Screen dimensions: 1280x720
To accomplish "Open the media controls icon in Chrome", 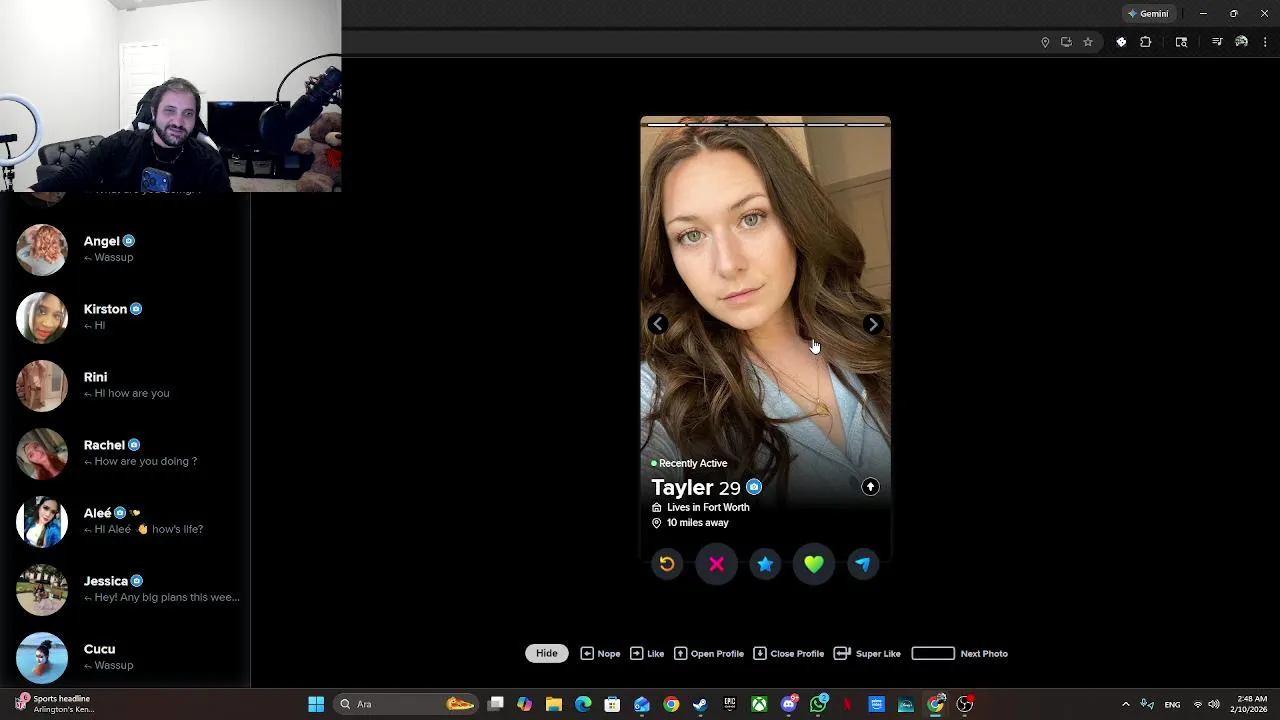I will (1217, 42).
